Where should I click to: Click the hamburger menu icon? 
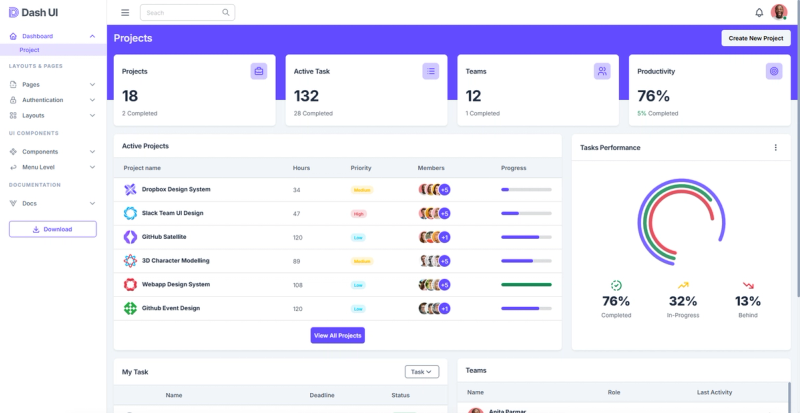click(x=125, y=13)
